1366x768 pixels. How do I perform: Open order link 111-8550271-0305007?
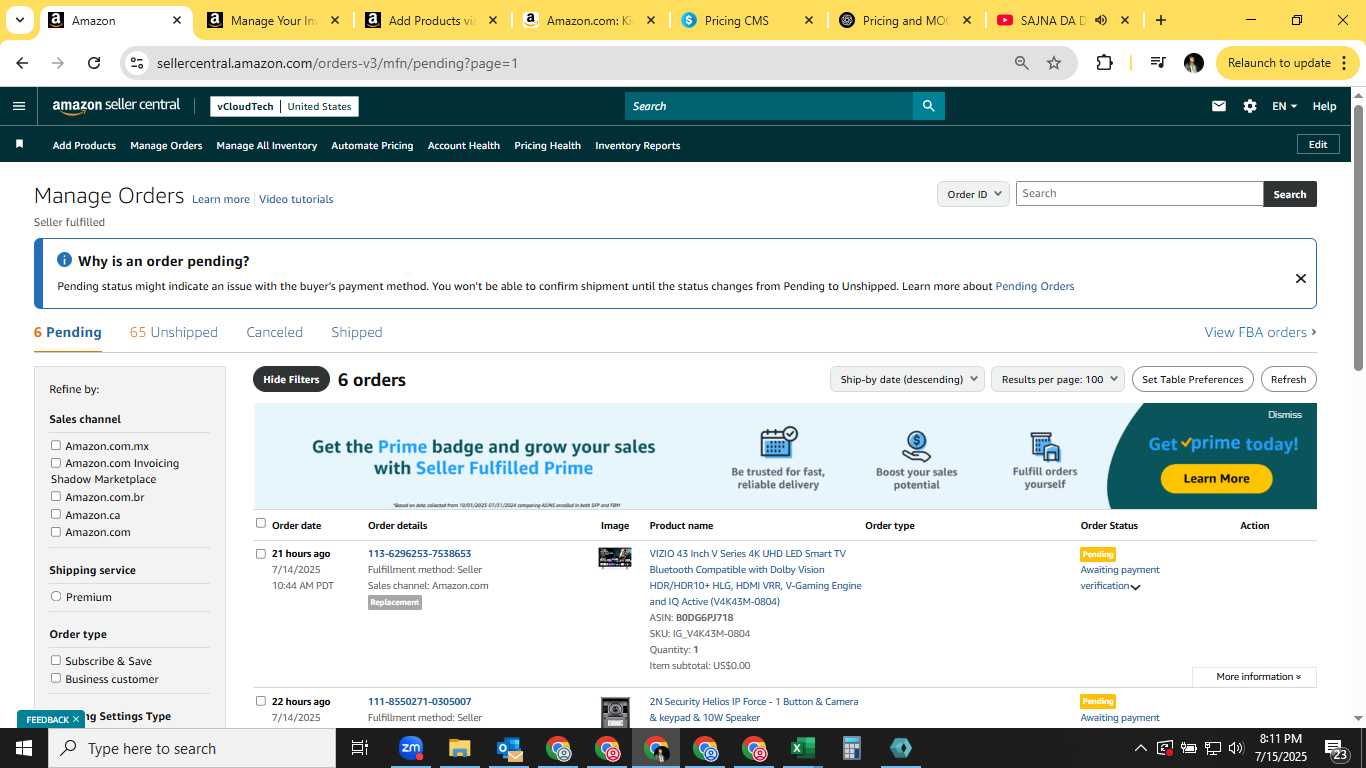[x=419, y=701]
